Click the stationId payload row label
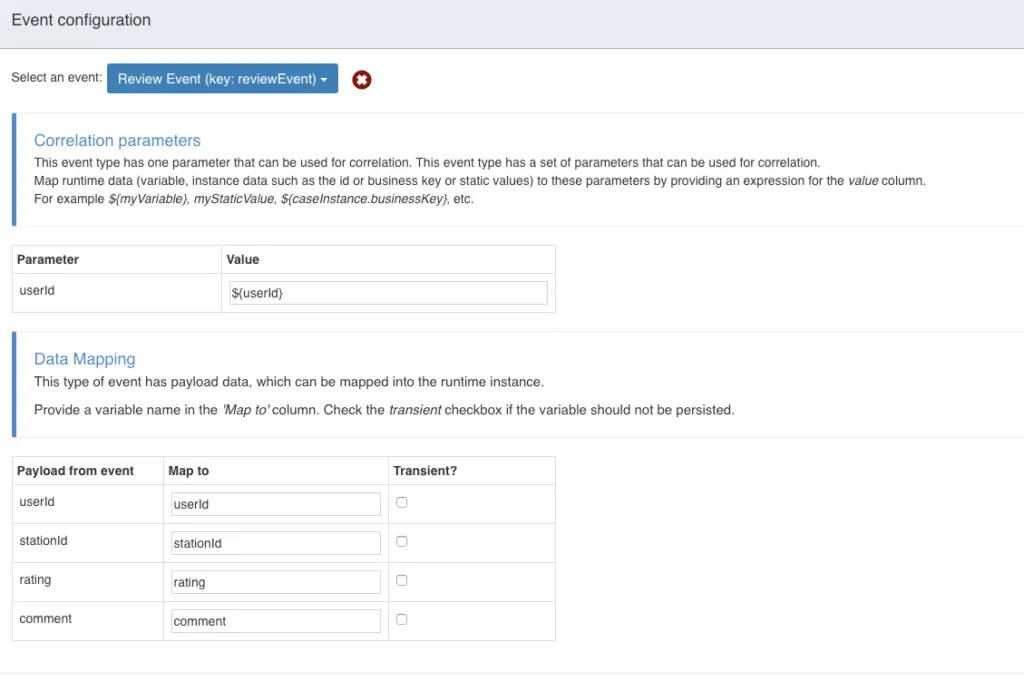 coord(43,541)
